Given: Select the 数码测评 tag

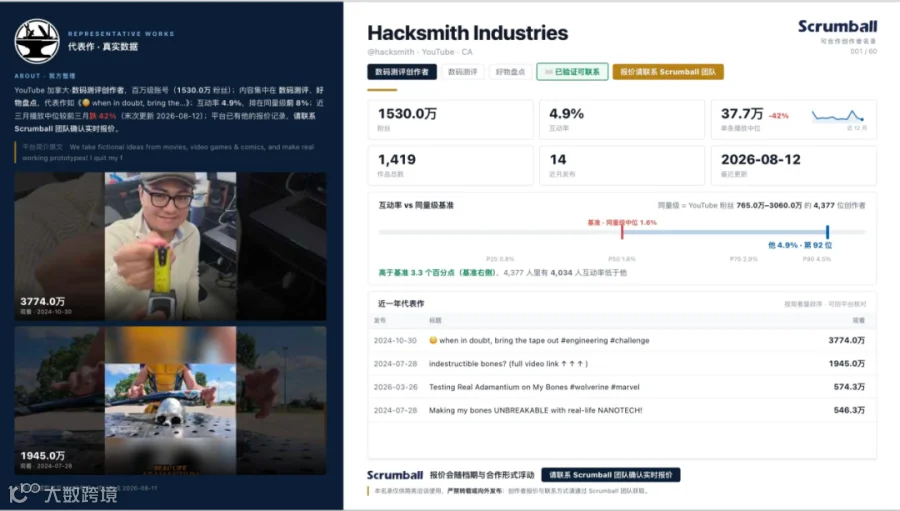Looking at the screenshot, I should pos(463,72).
